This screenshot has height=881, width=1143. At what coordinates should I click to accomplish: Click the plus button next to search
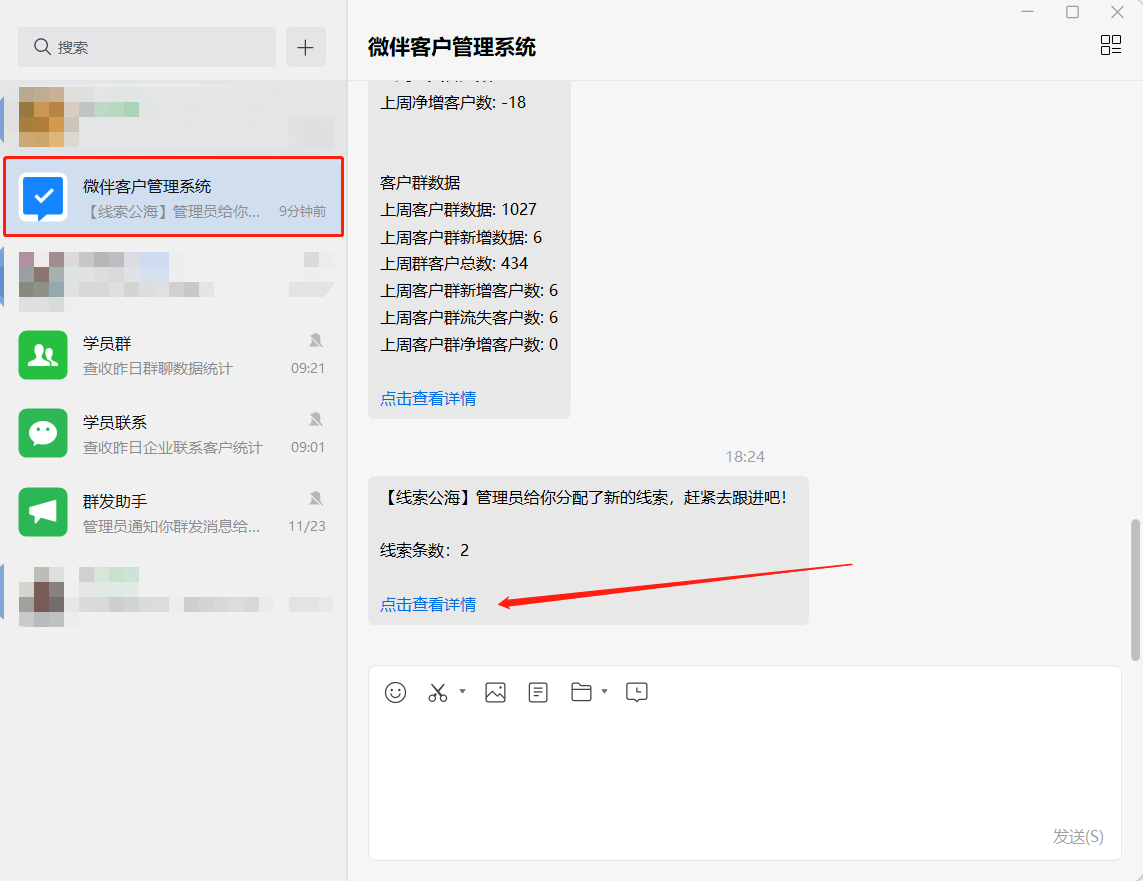point(306,47)
